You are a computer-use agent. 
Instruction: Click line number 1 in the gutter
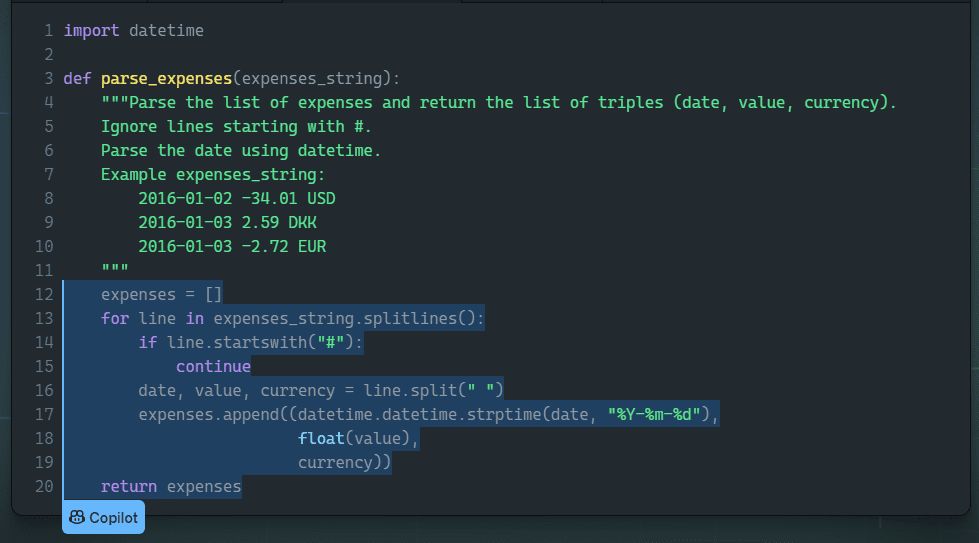click(x=48, y=31)
